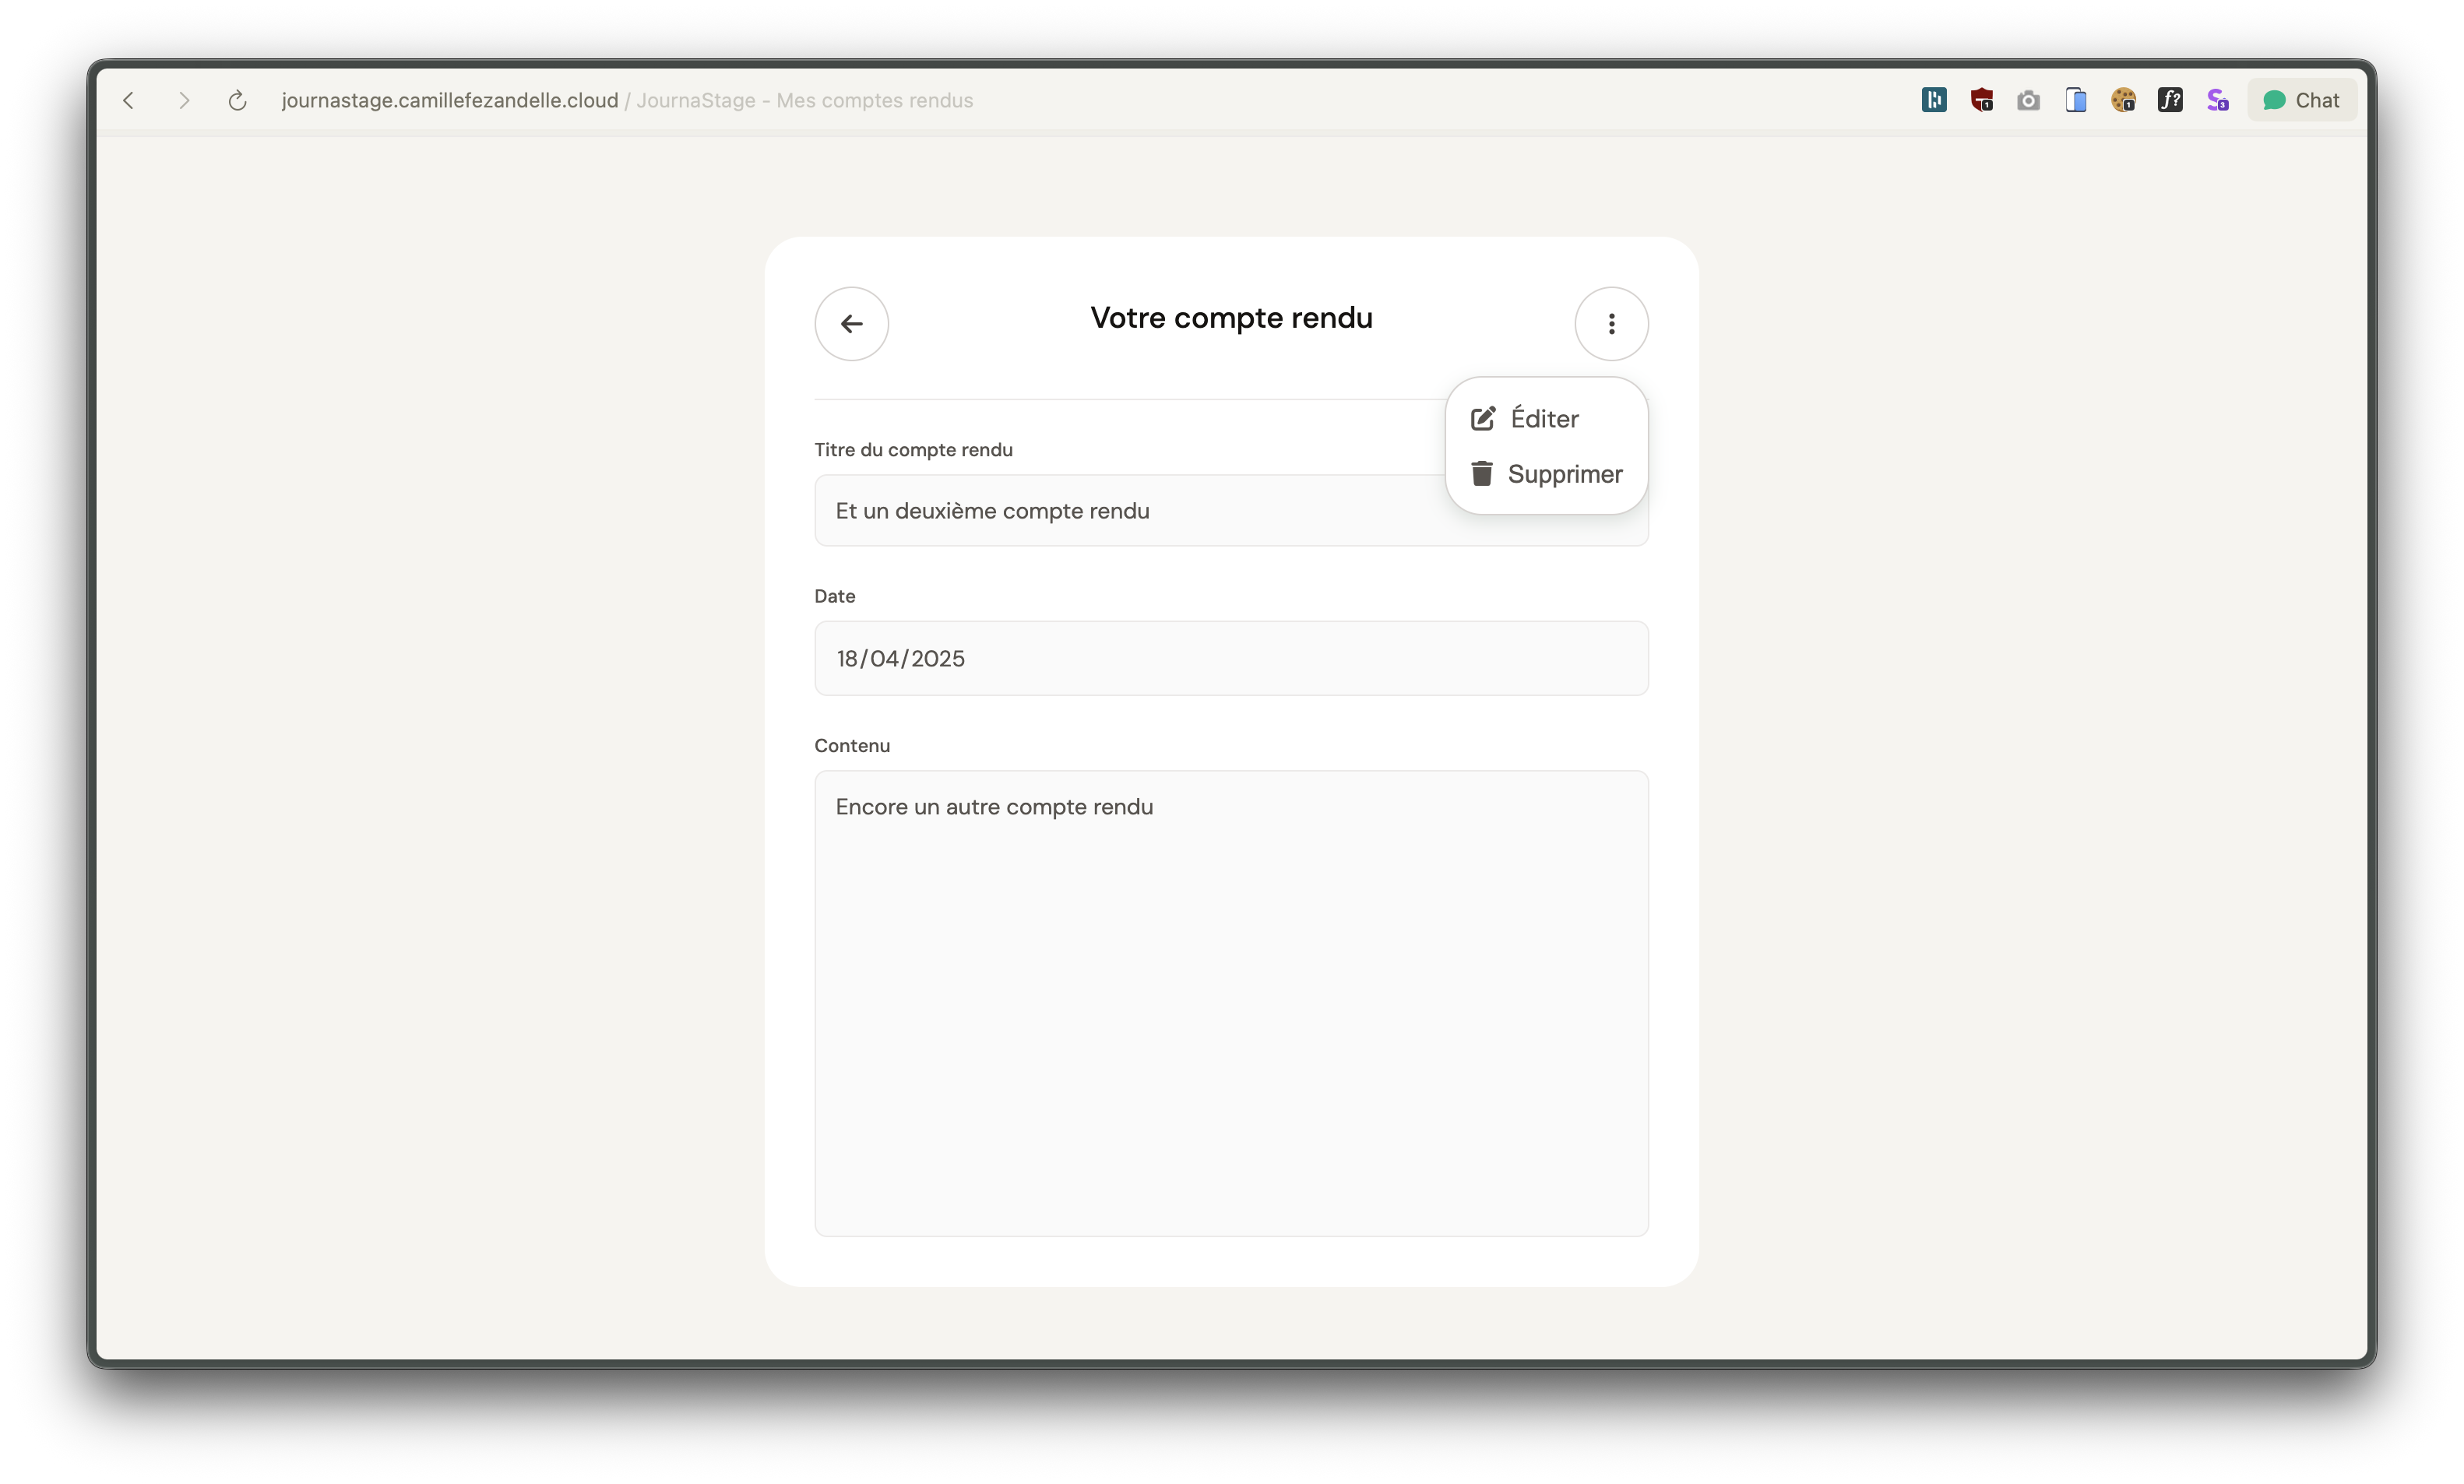
Task: Click the pencil edit icon
Action: pyautogui.click(x=1483, y=418)
